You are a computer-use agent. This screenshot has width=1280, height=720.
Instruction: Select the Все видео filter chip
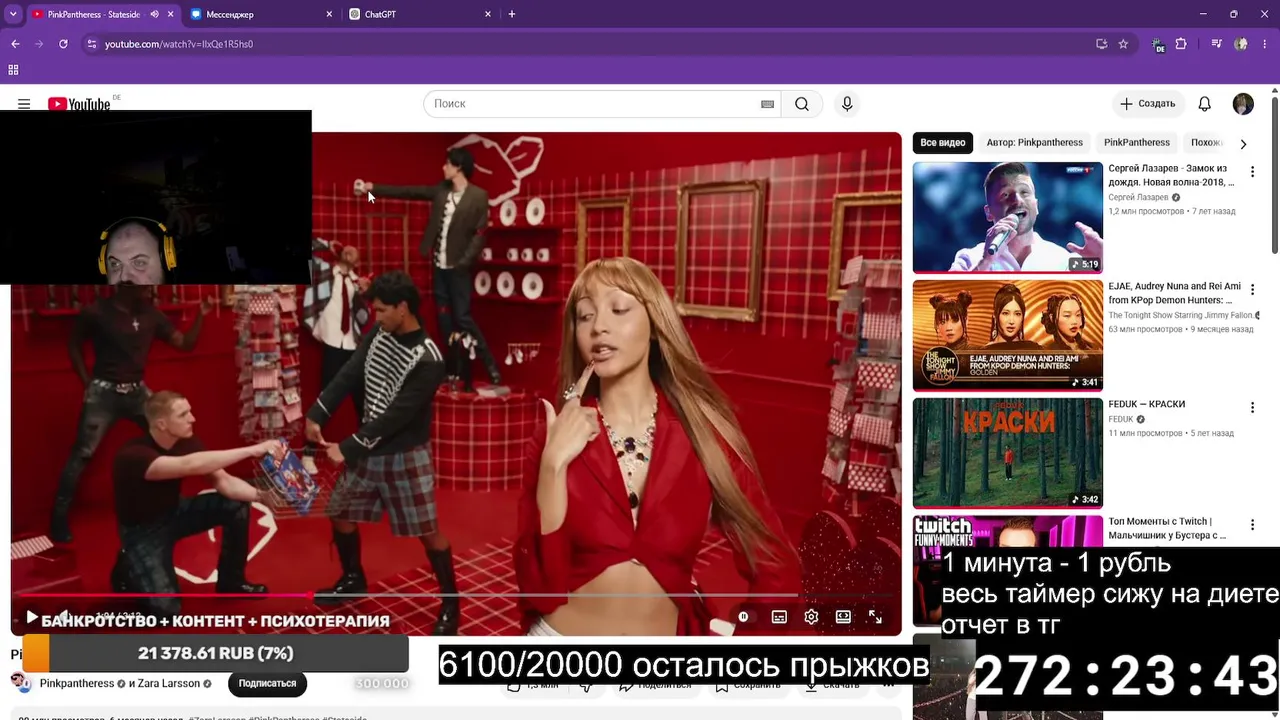pos(943,143)
